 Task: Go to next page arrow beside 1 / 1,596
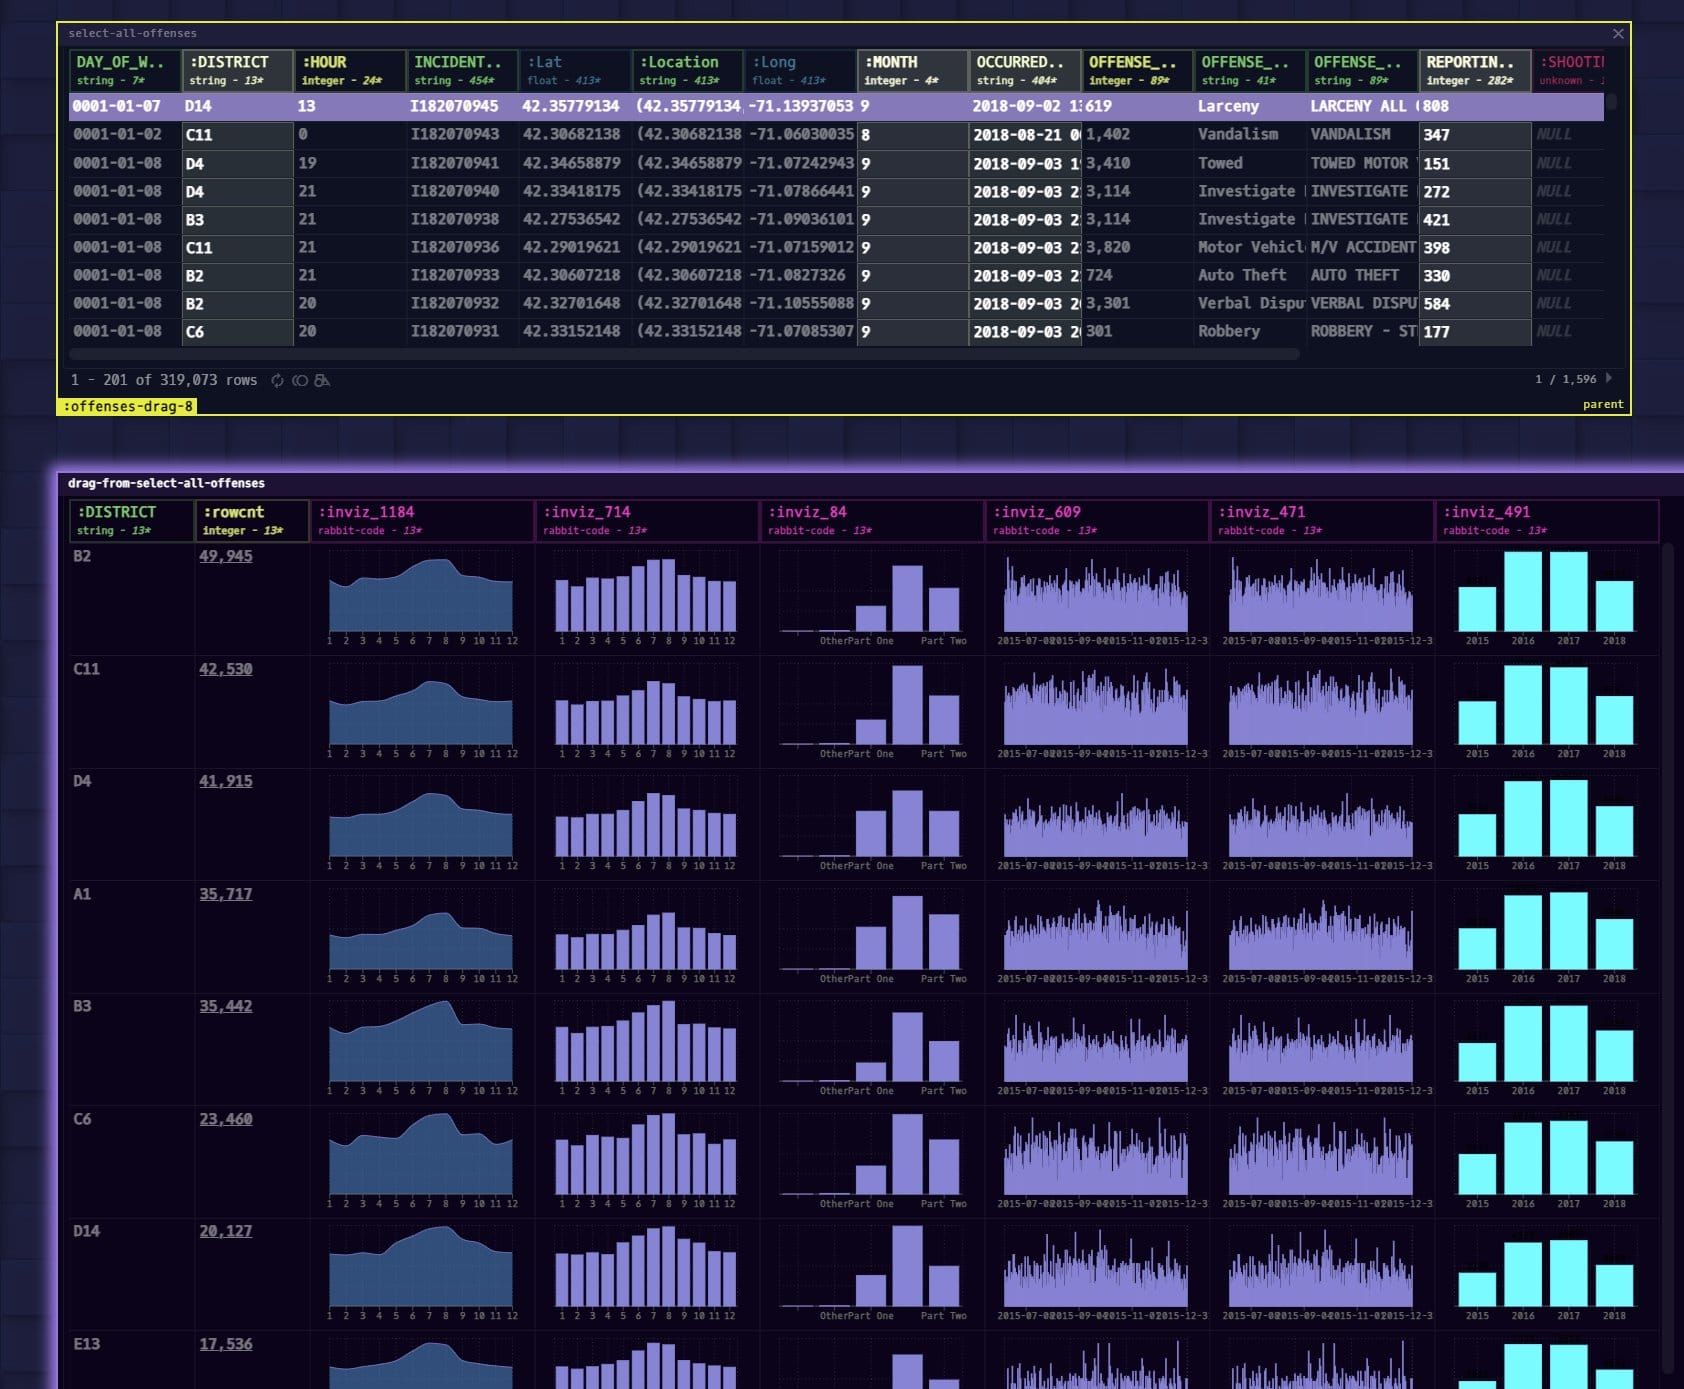click(1609, 378)
